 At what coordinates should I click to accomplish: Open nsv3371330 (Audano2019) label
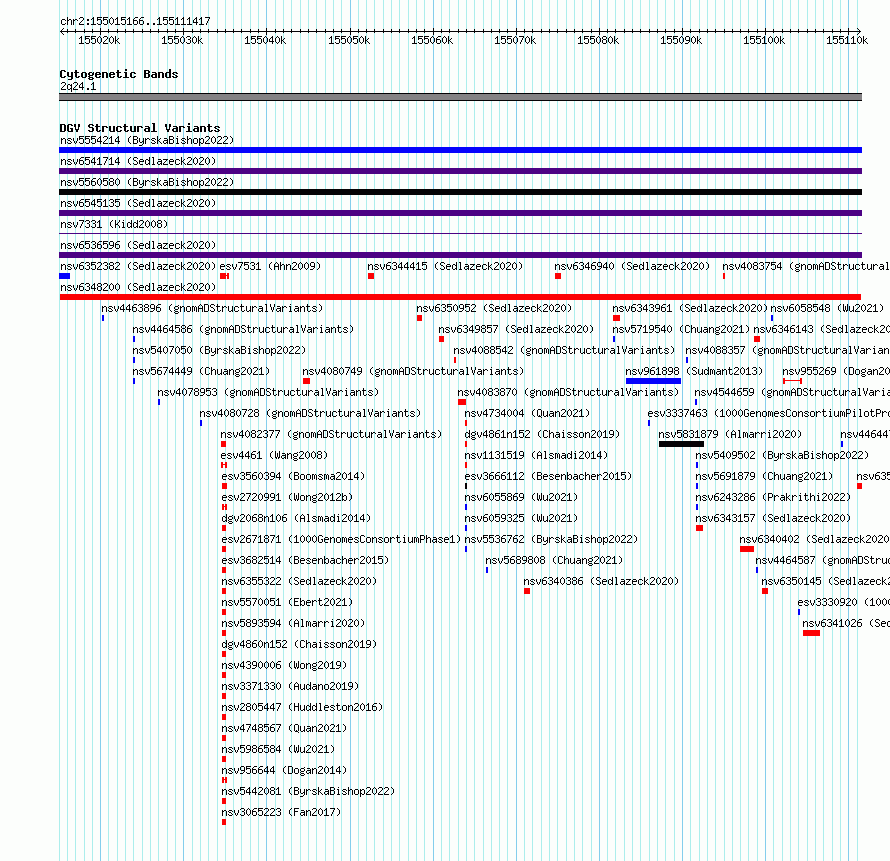(290, 686)
